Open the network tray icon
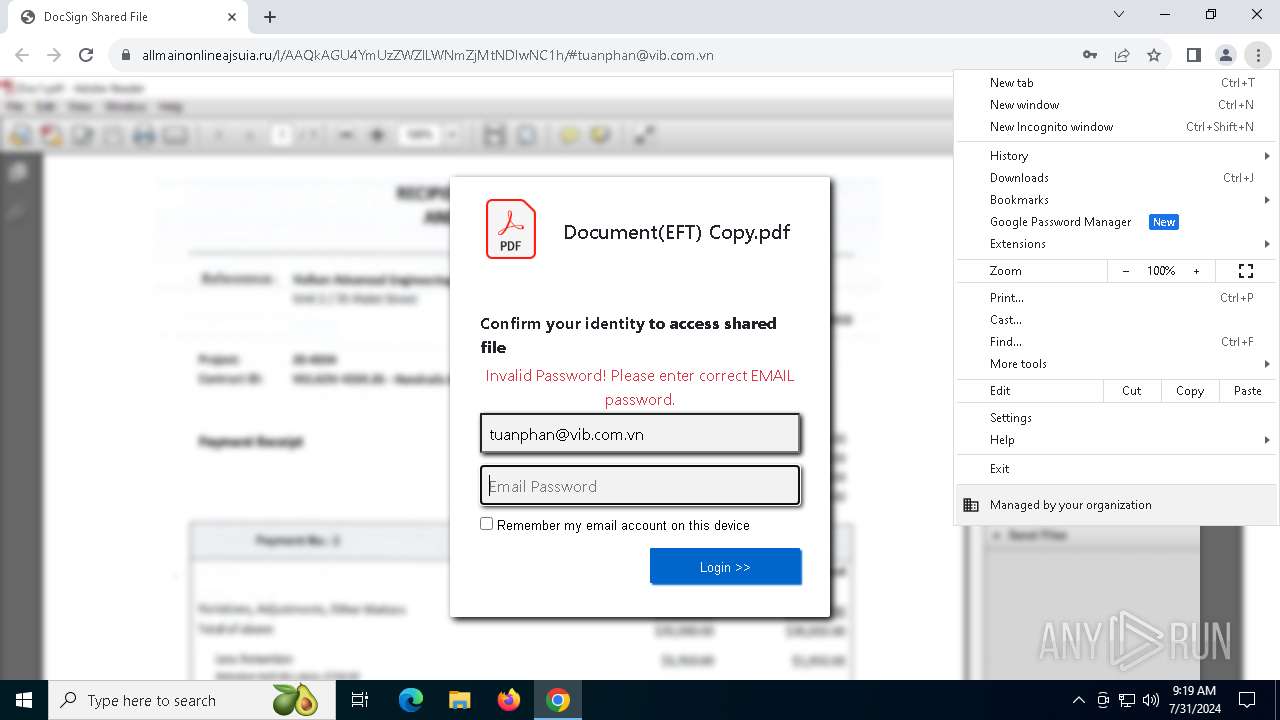This screenshot has height=720, width=1280. [1127, 700]
